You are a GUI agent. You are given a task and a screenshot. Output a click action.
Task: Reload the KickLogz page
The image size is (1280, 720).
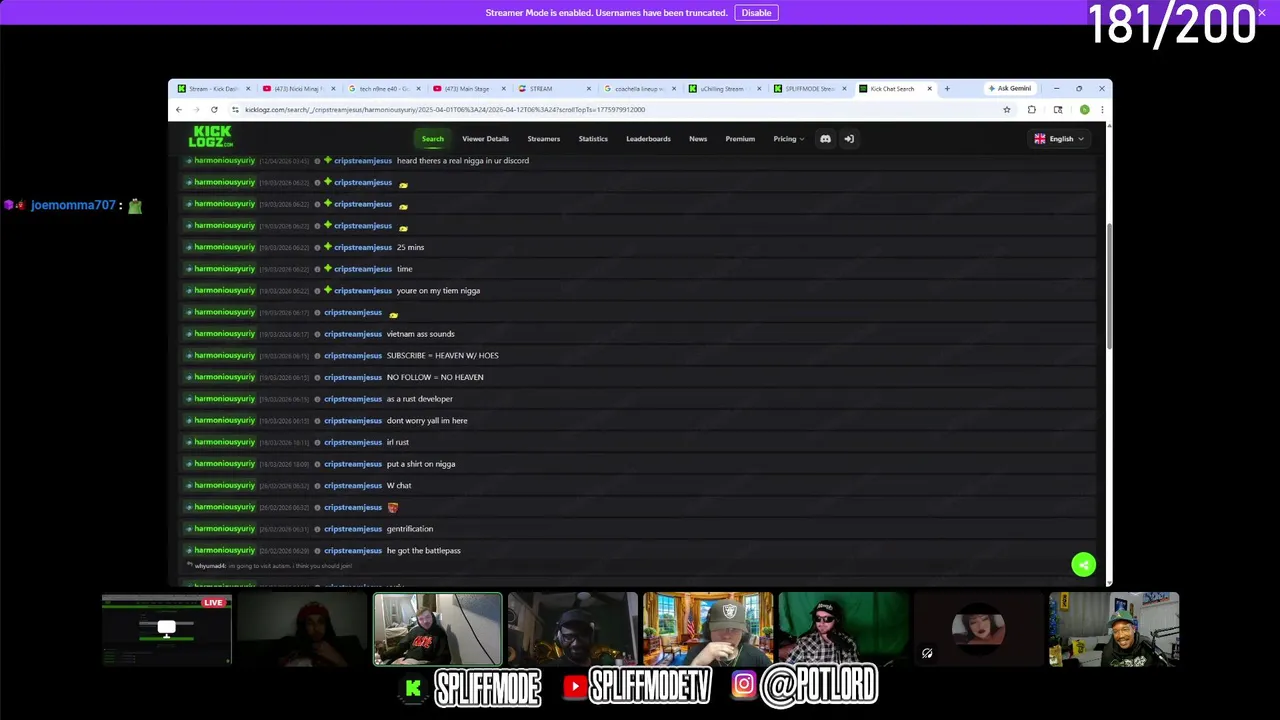tap(214, 110)
